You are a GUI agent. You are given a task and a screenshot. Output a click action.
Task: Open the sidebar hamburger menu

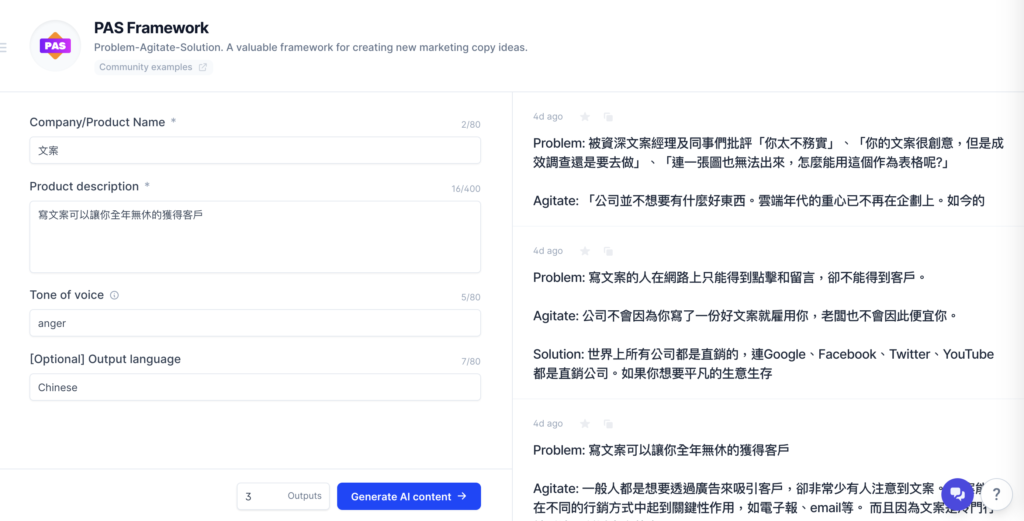4,47
